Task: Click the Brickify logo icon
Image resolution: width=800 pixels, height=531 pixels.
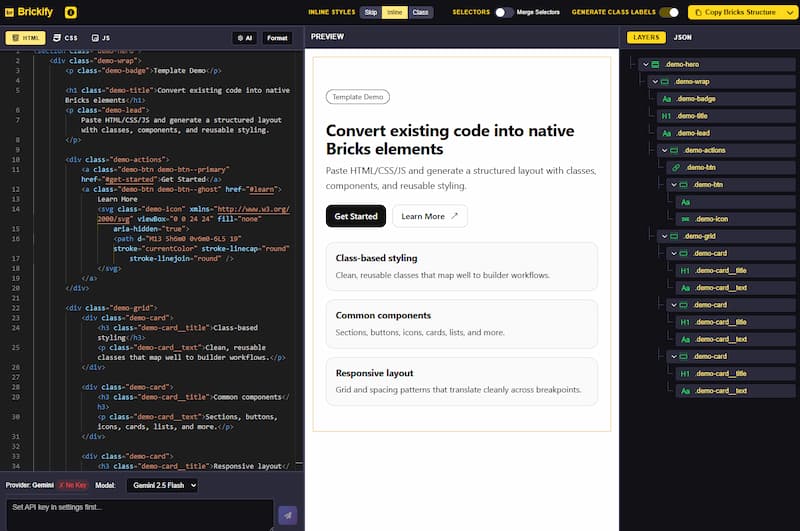Action: tap(9, 12)
